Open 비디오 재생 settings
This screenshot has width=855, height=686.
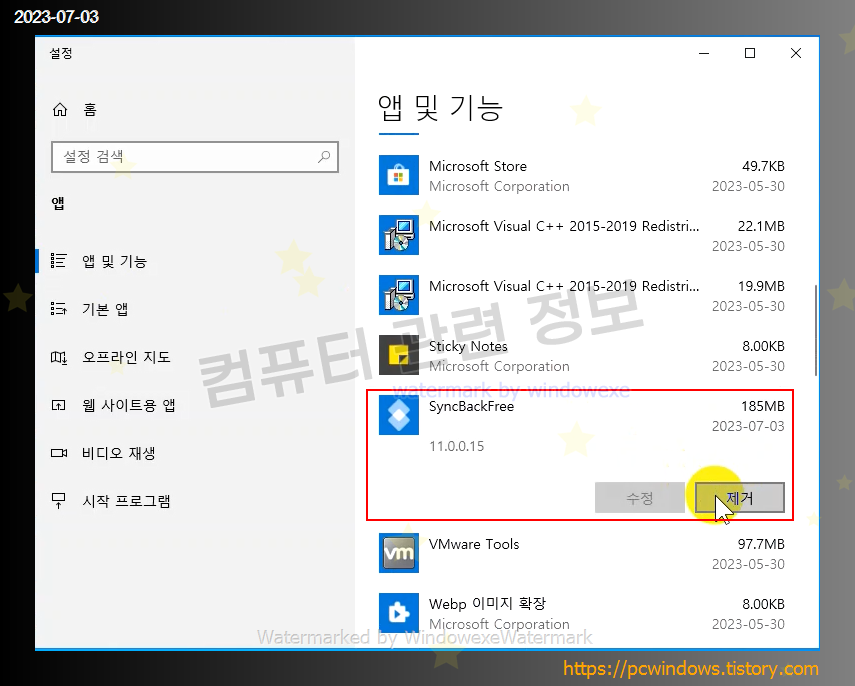click(x=118, y=453)
